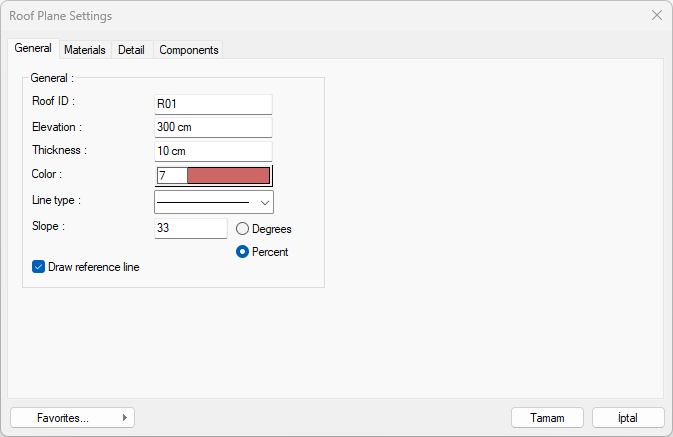Close the Roof Plane Settings dialog
This screenshot has width=673, height=437.
(x=656, y=16)
